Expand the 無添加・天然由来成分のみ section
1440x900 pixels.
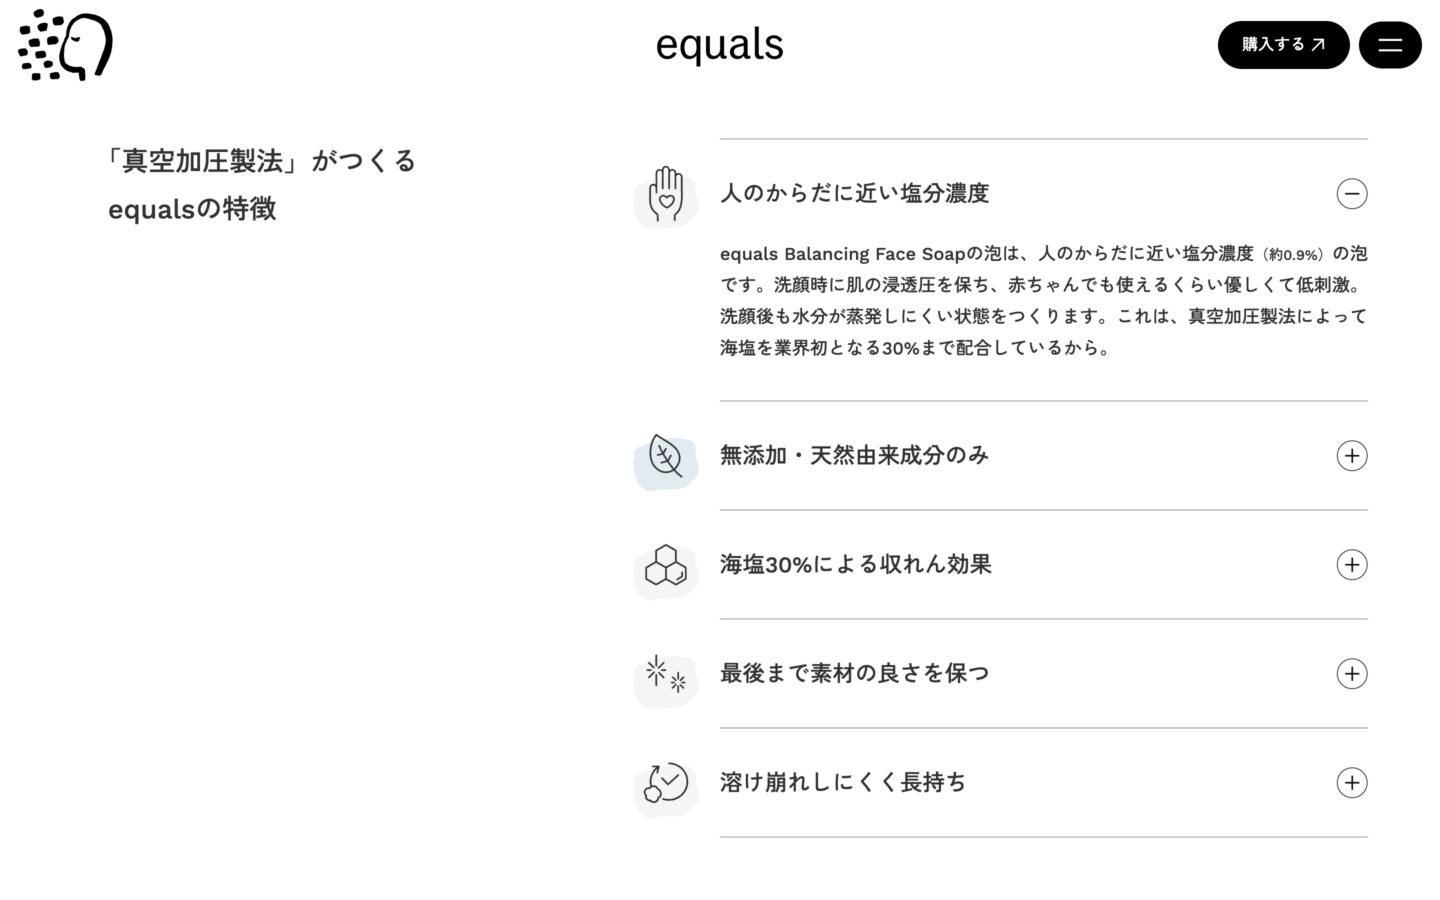tap(1352, 456)
